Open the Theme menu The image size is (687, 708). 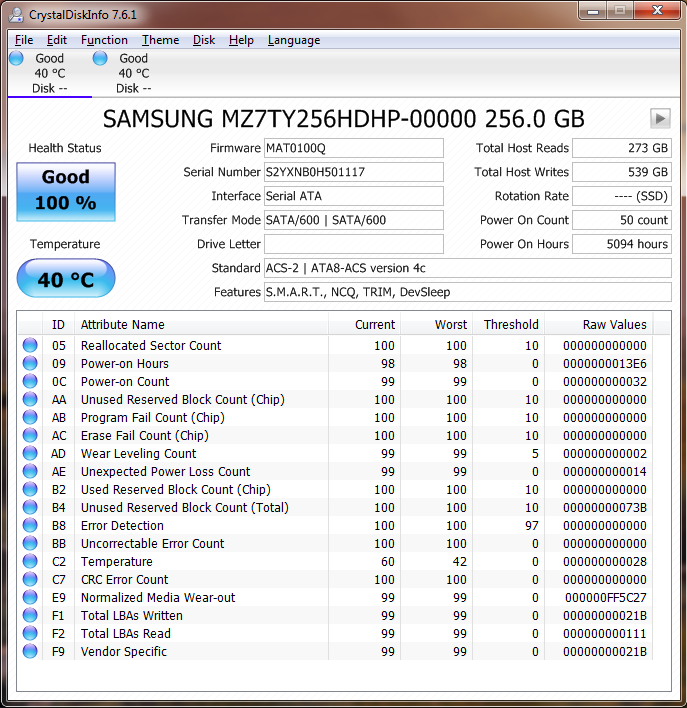[160, 40]
